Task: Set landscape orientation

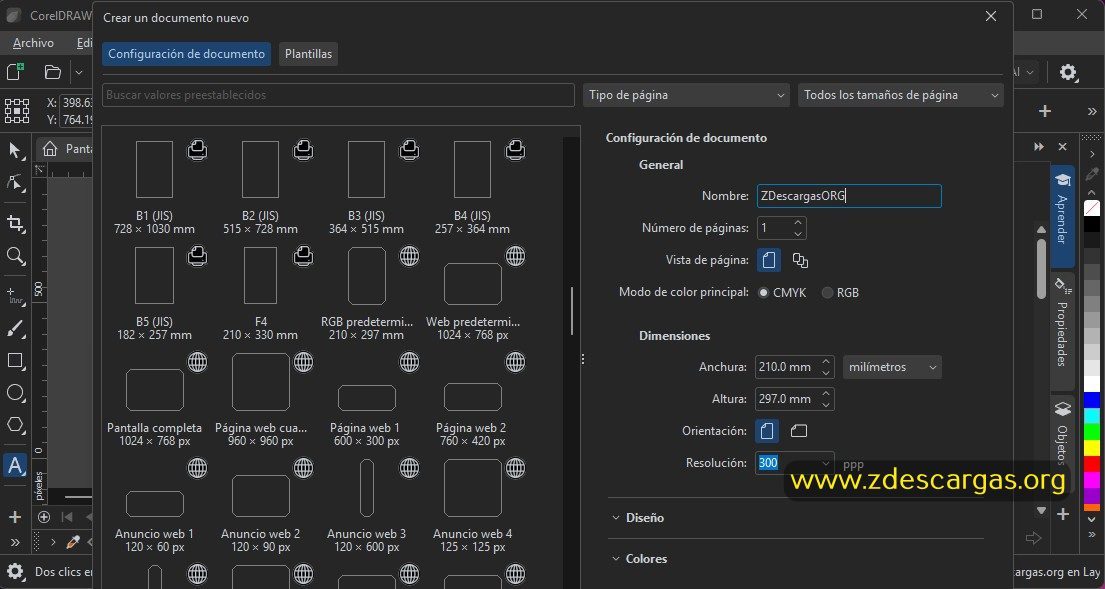Action: pyautogui.click(x=798, y=430)
